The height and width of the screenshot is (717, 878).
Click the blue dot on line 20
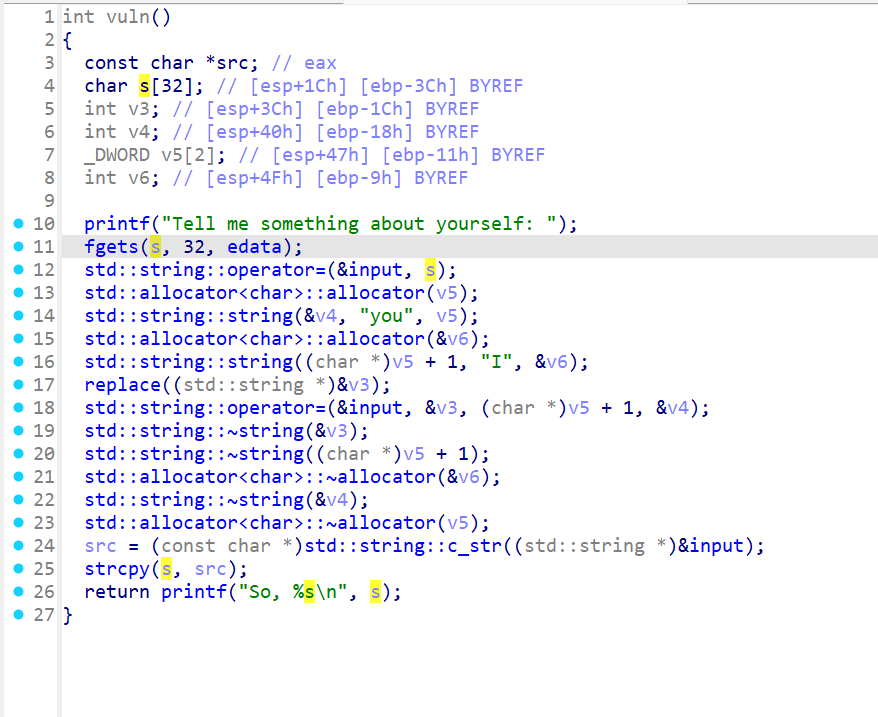click(17, 454)
